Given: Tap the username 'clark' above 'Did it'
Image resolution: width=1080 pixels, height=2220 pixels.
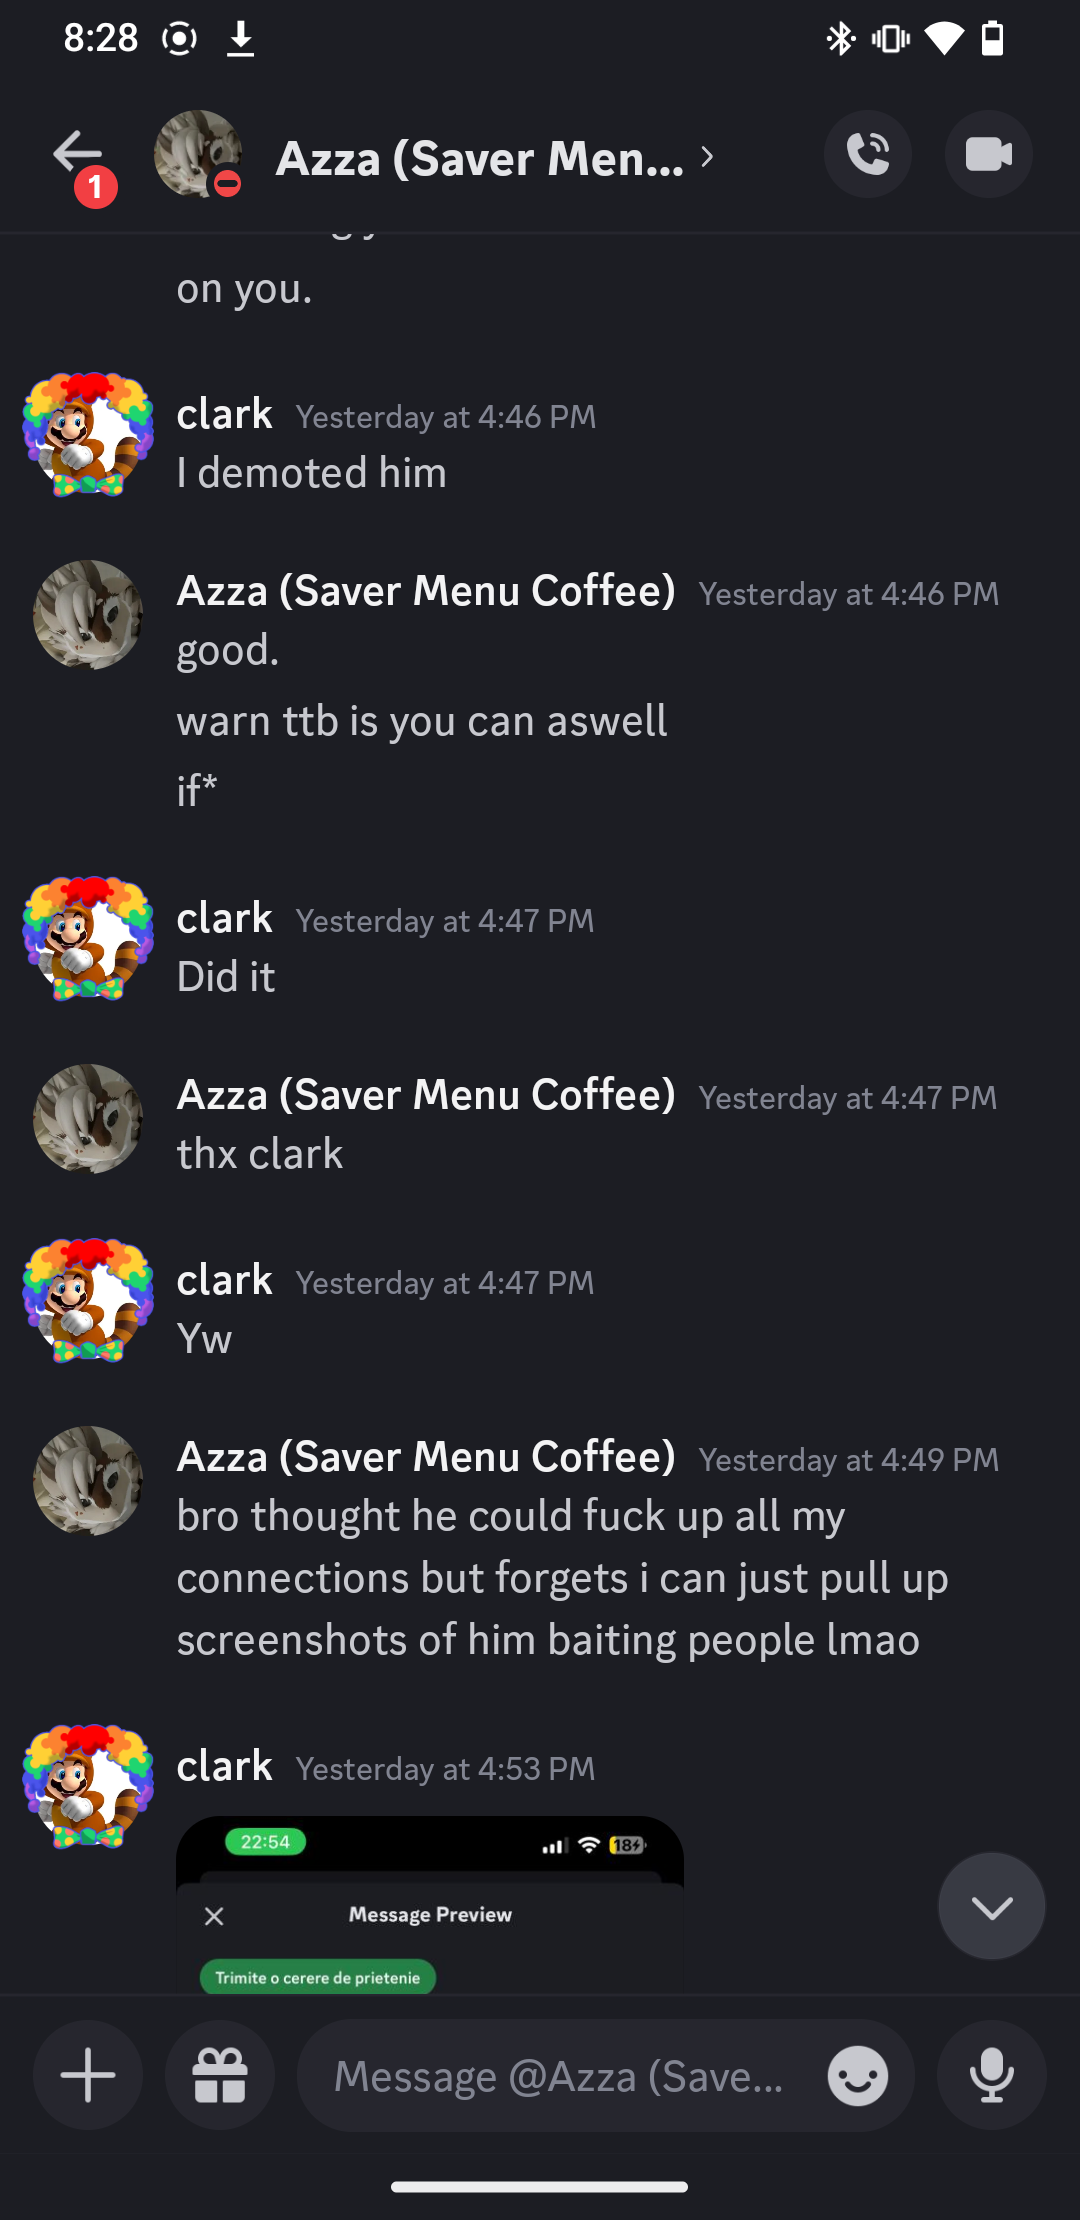Looking at the screenshot, I should [x=224, y=918].
